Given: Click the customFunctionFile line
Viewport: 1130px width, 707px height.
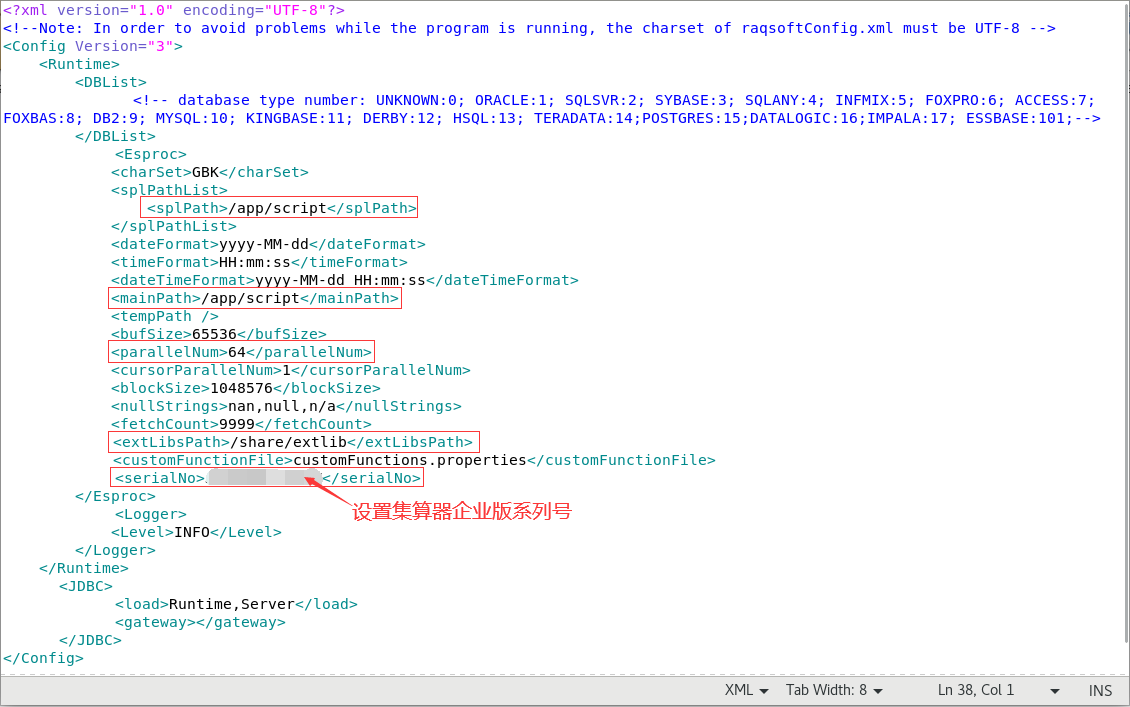Looking at the screenshot, I should 414,460.
